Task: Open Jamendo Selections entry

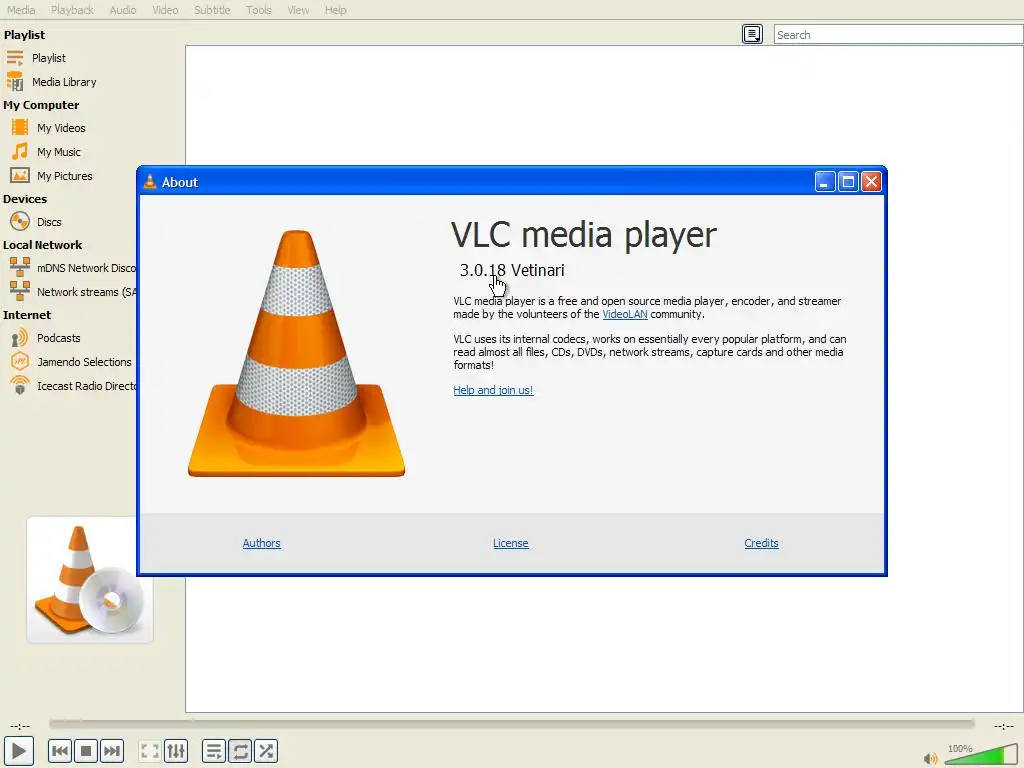Action: pos(84,362)
